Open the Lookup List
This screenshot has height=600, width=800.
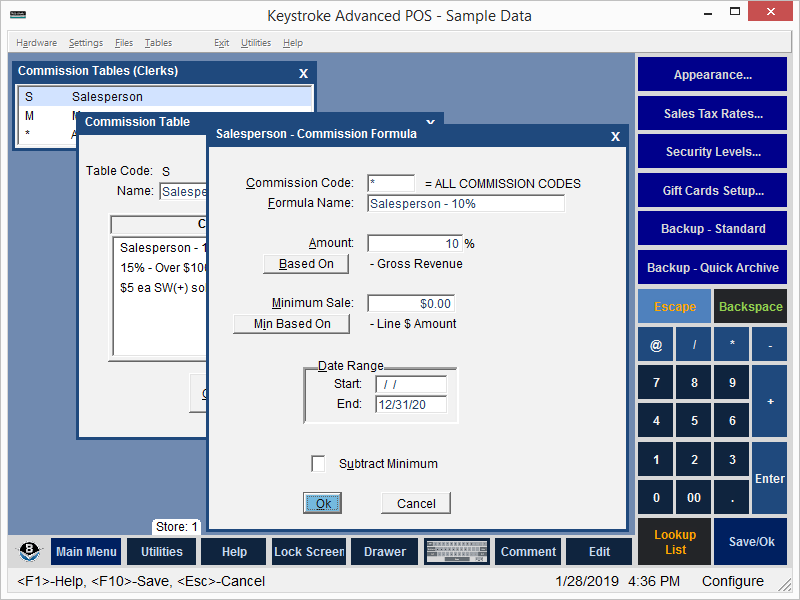coord(675,542)
